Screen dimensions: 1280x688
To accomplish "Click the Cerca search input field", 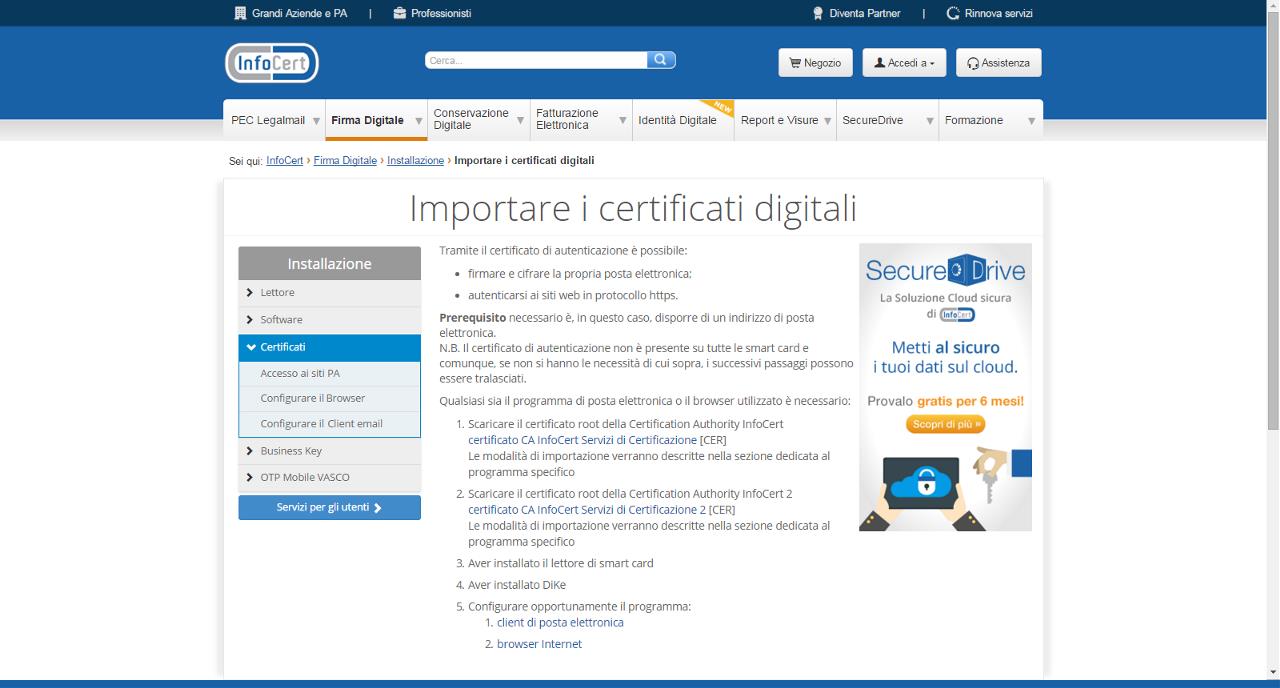I will tap(536, 60).
